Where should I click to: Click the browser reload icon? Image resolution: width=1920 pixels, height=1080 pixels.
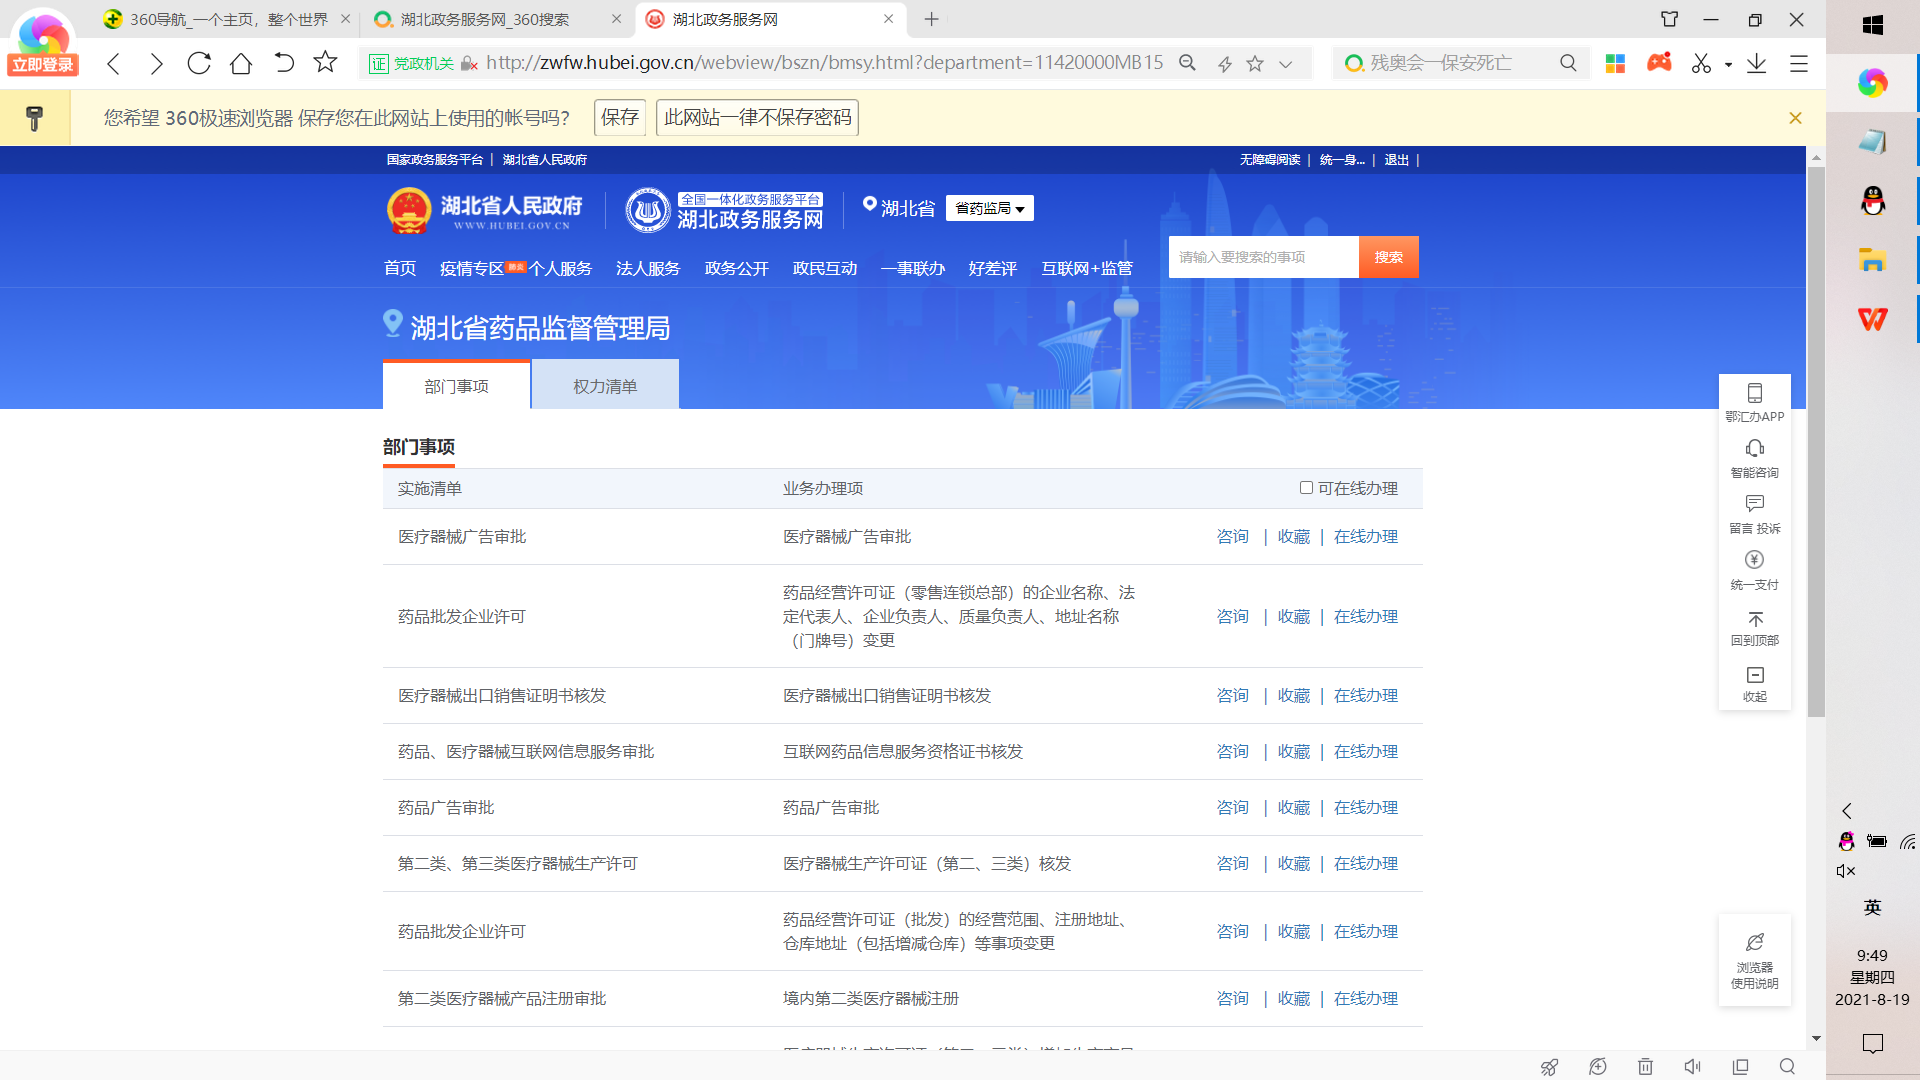pyautogui.click(x=199, y=63)
